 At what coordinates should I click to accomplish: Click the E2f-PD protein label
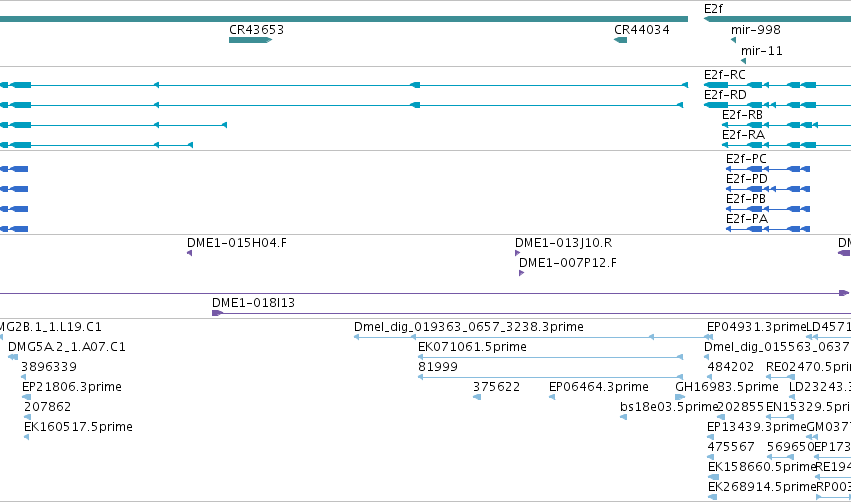(747, 179)
